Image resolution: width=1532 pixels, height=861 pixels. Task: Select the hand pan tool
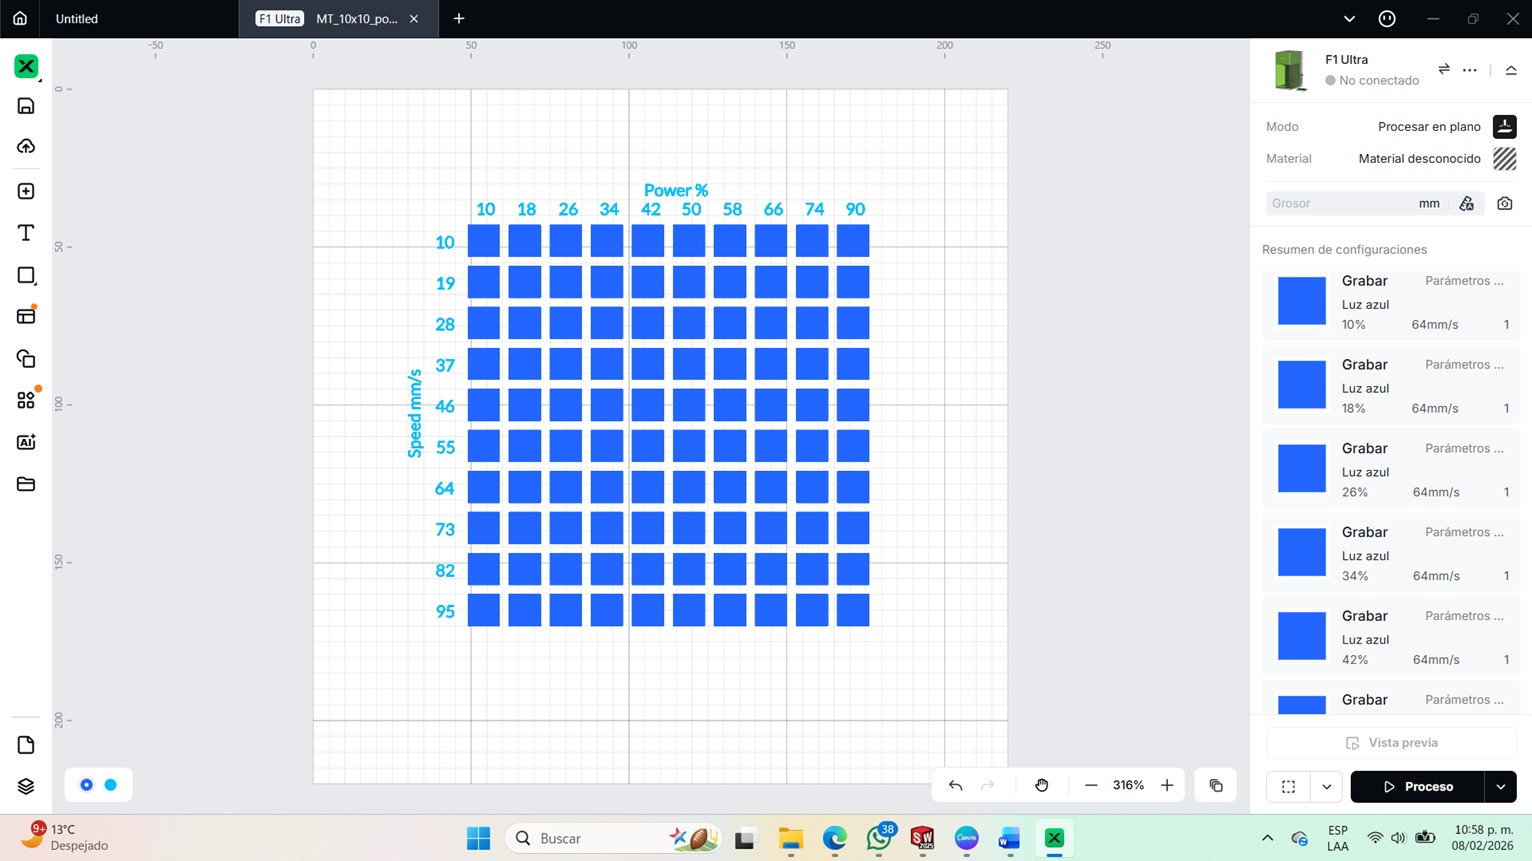point(1042,786)
